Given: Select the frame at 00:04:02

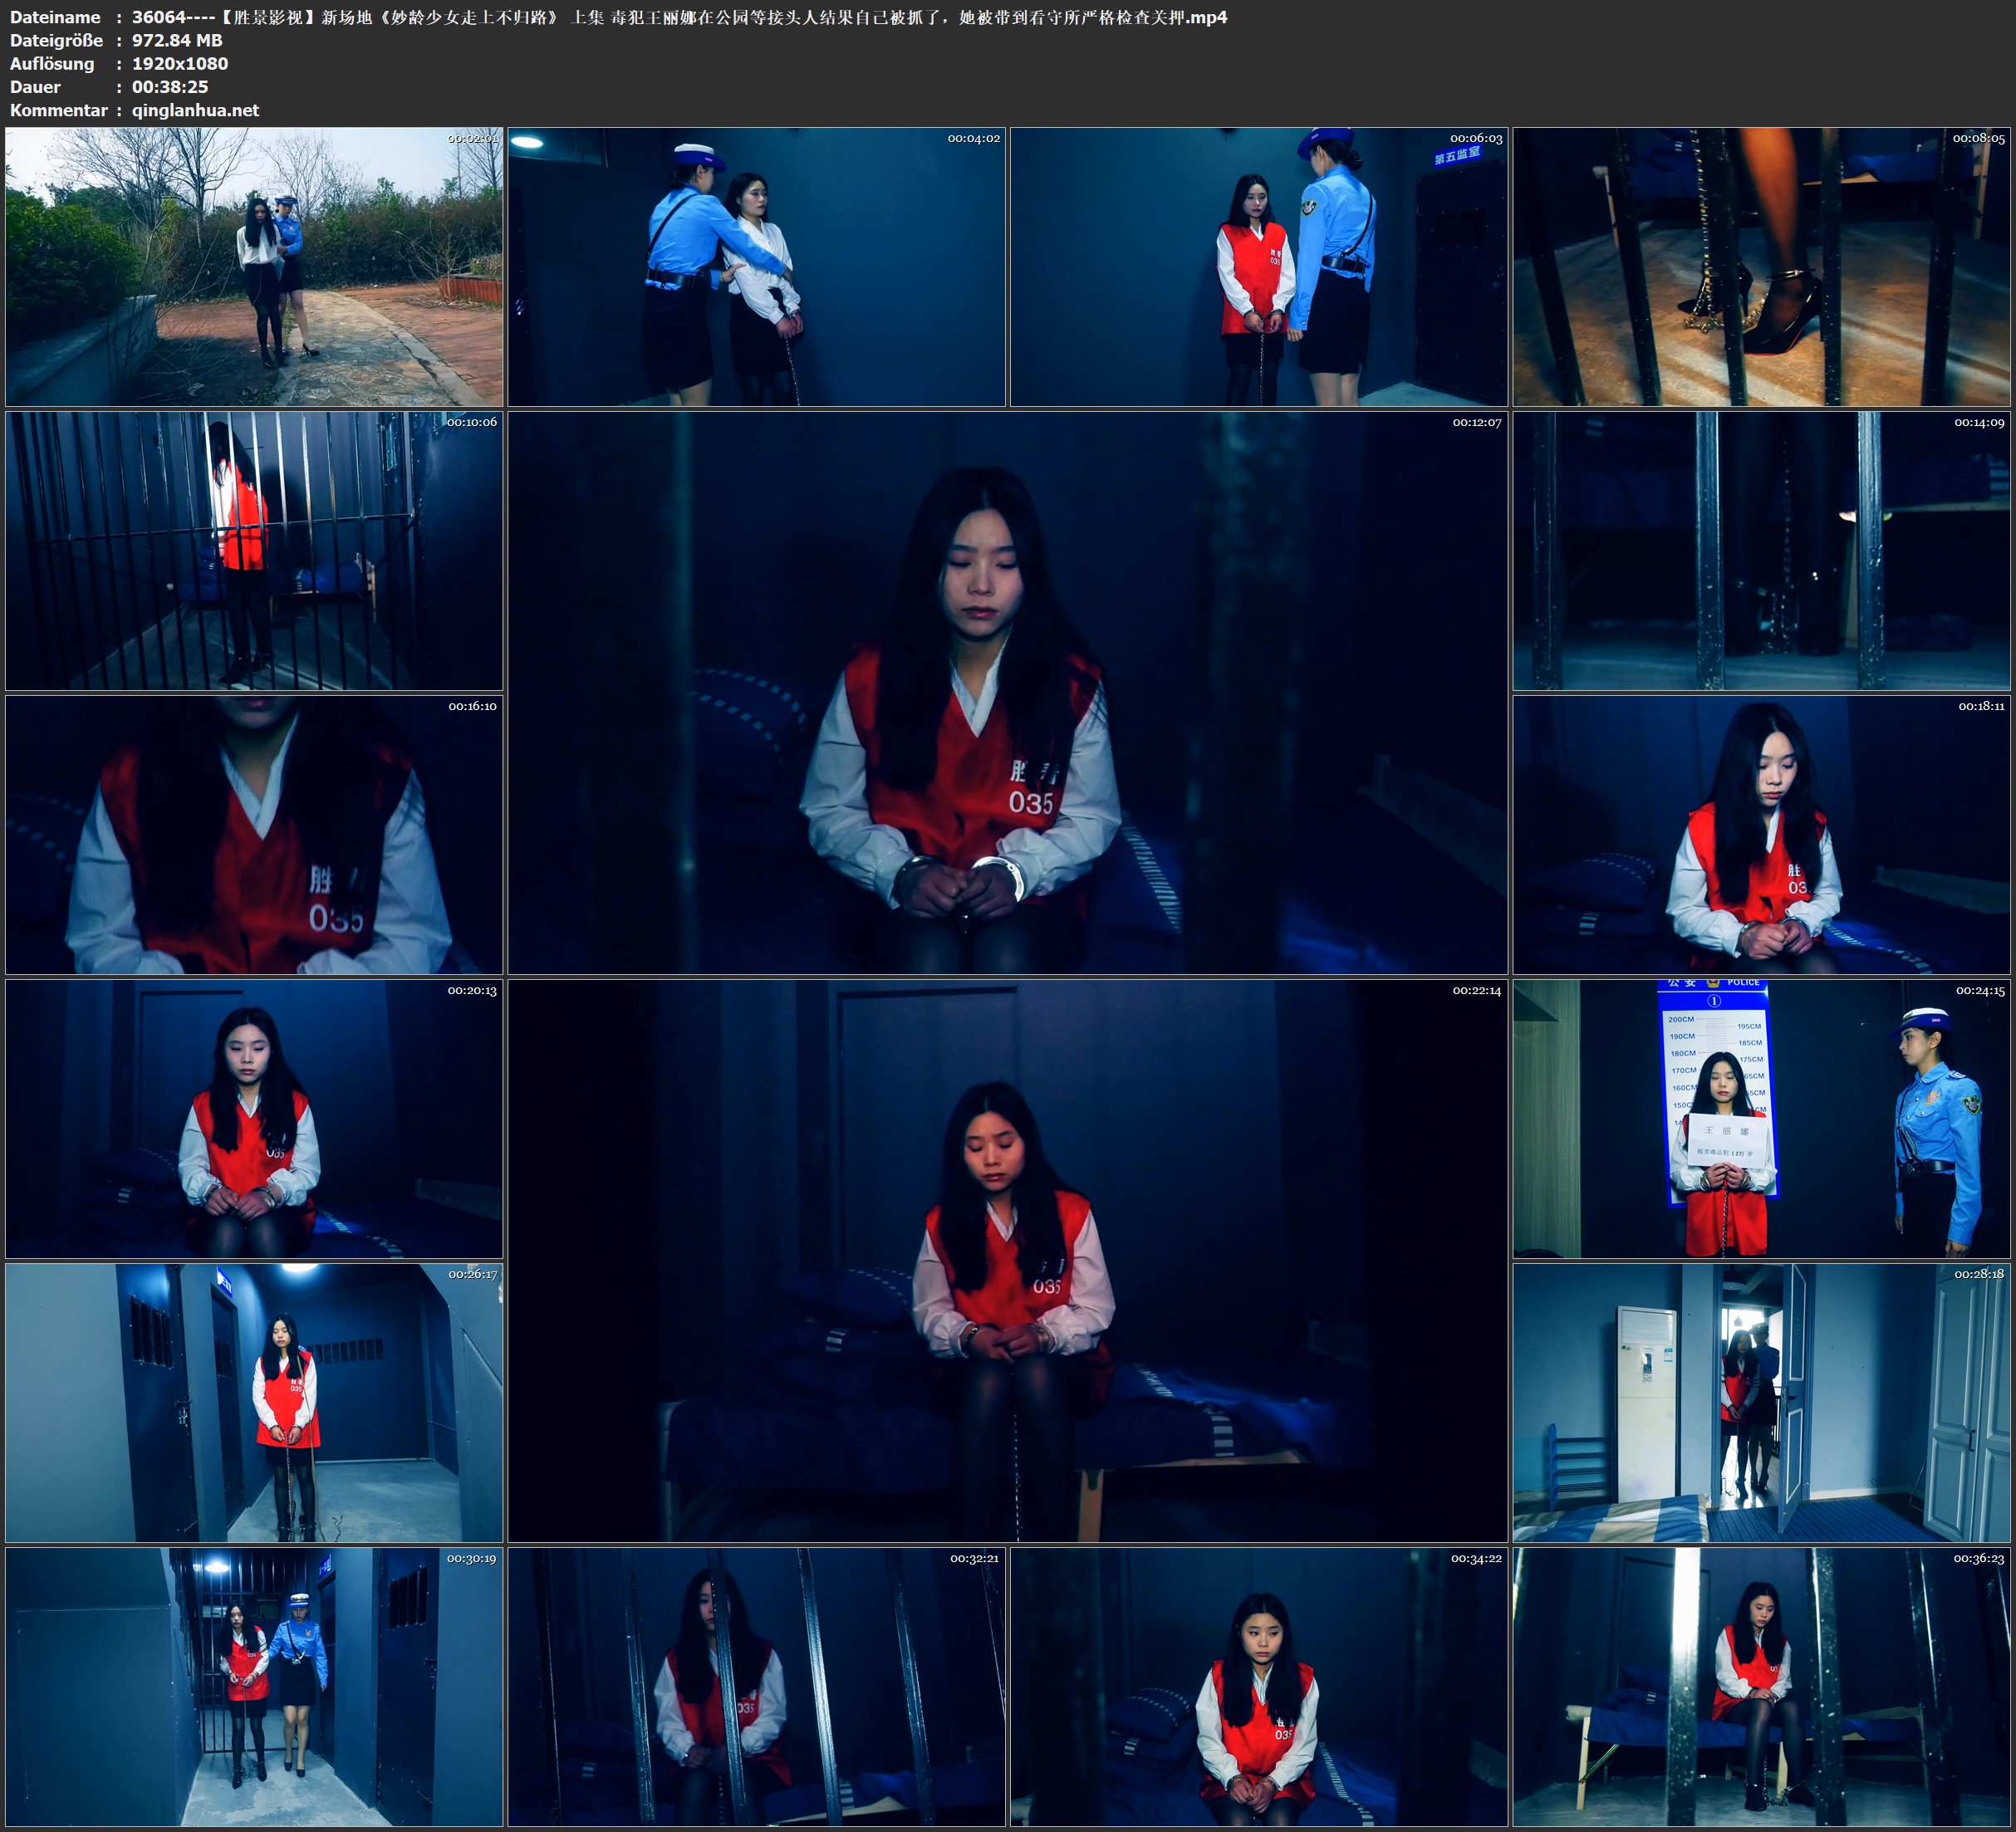Looking at the screenshot, I should pos(756,266).
